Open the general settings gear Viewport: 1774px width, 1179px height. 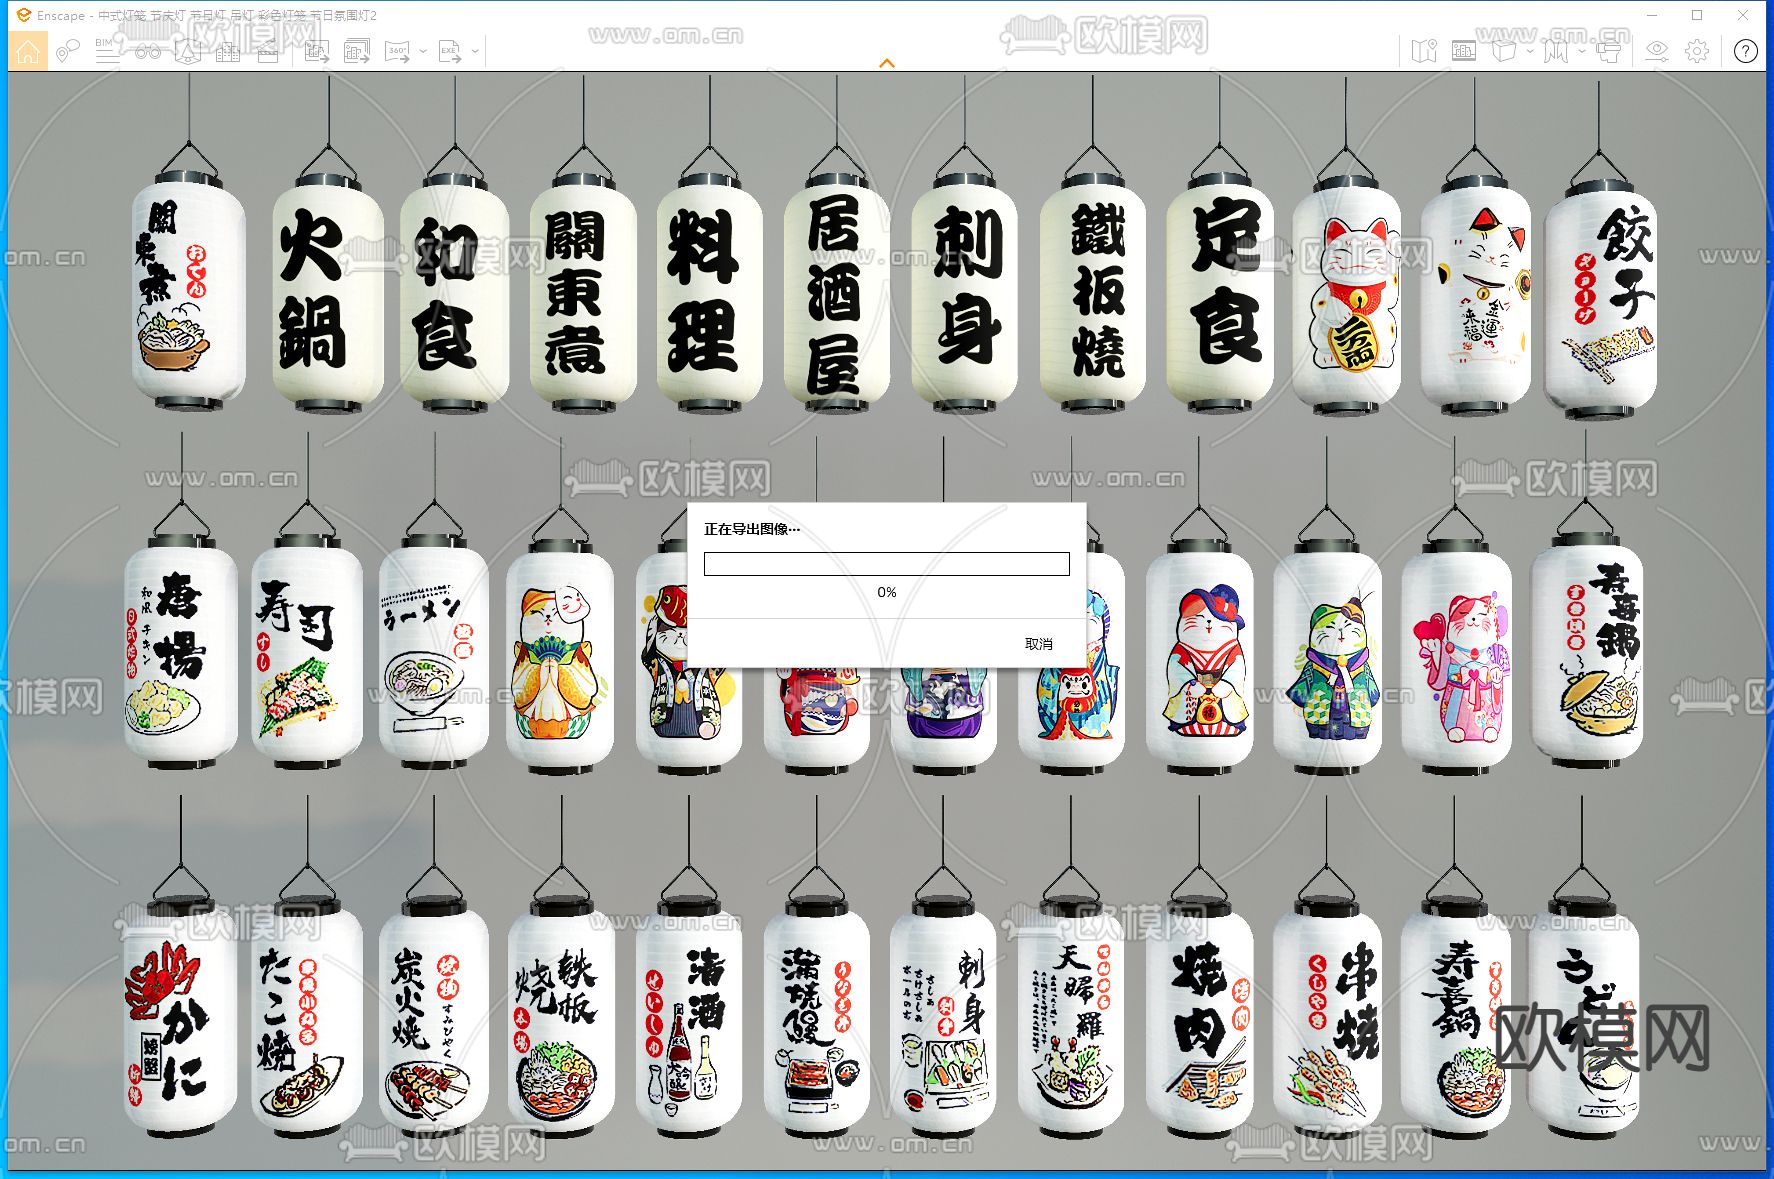[1696, 50]
